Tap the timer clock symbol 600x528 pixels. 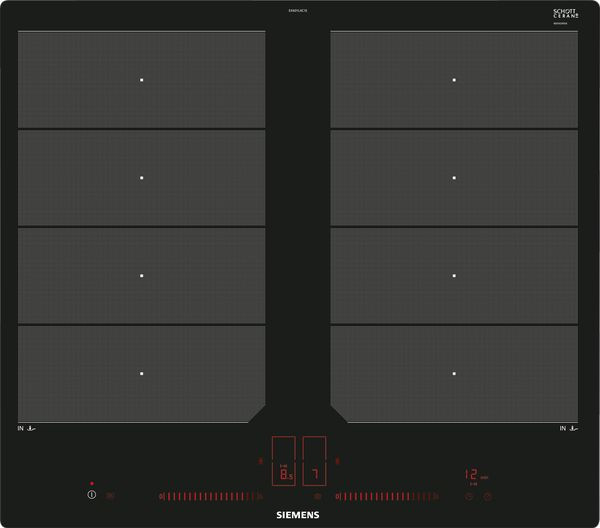pos(468,496)
